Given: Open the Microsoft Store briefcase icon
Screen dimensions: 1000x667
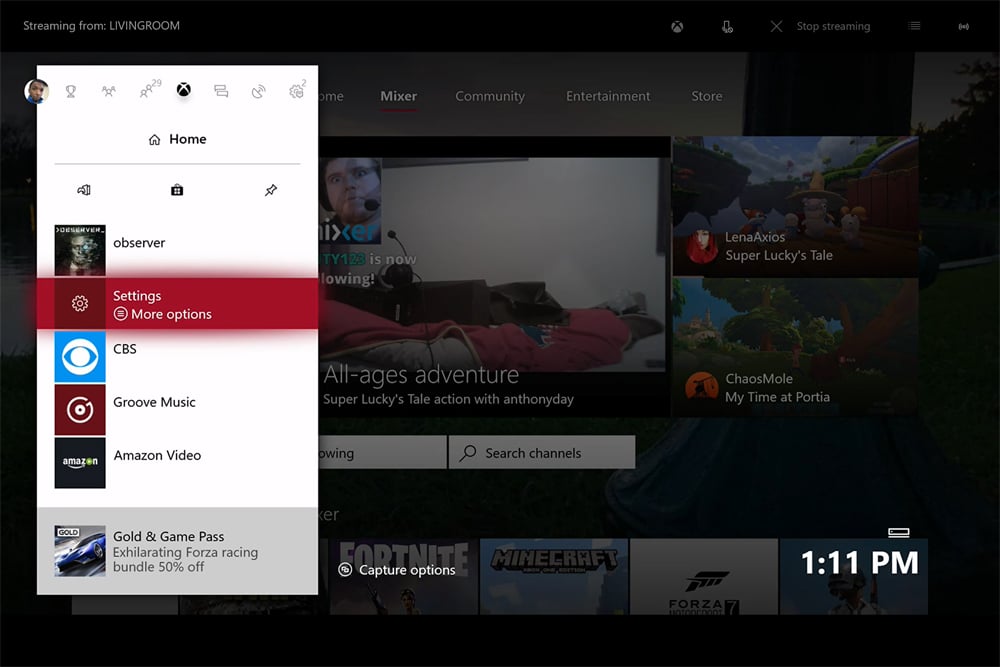Looking at the screenshot, I should [177, 190].
